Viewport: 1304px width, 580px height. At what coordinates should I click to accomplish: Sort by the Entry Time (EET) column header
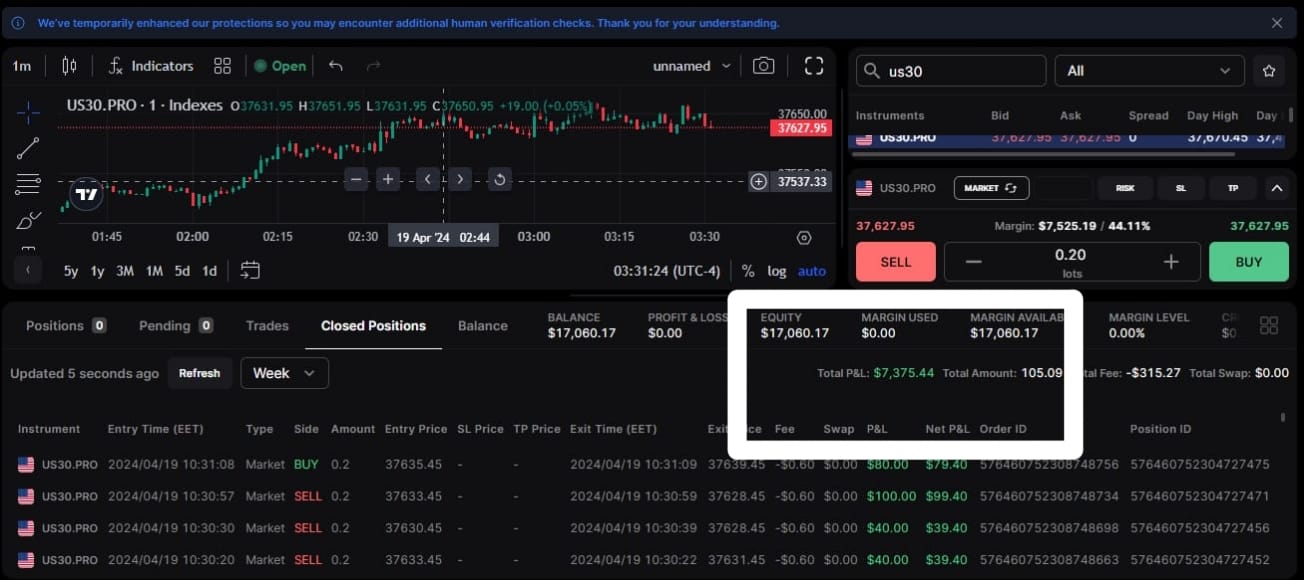[x=155, y=429]
